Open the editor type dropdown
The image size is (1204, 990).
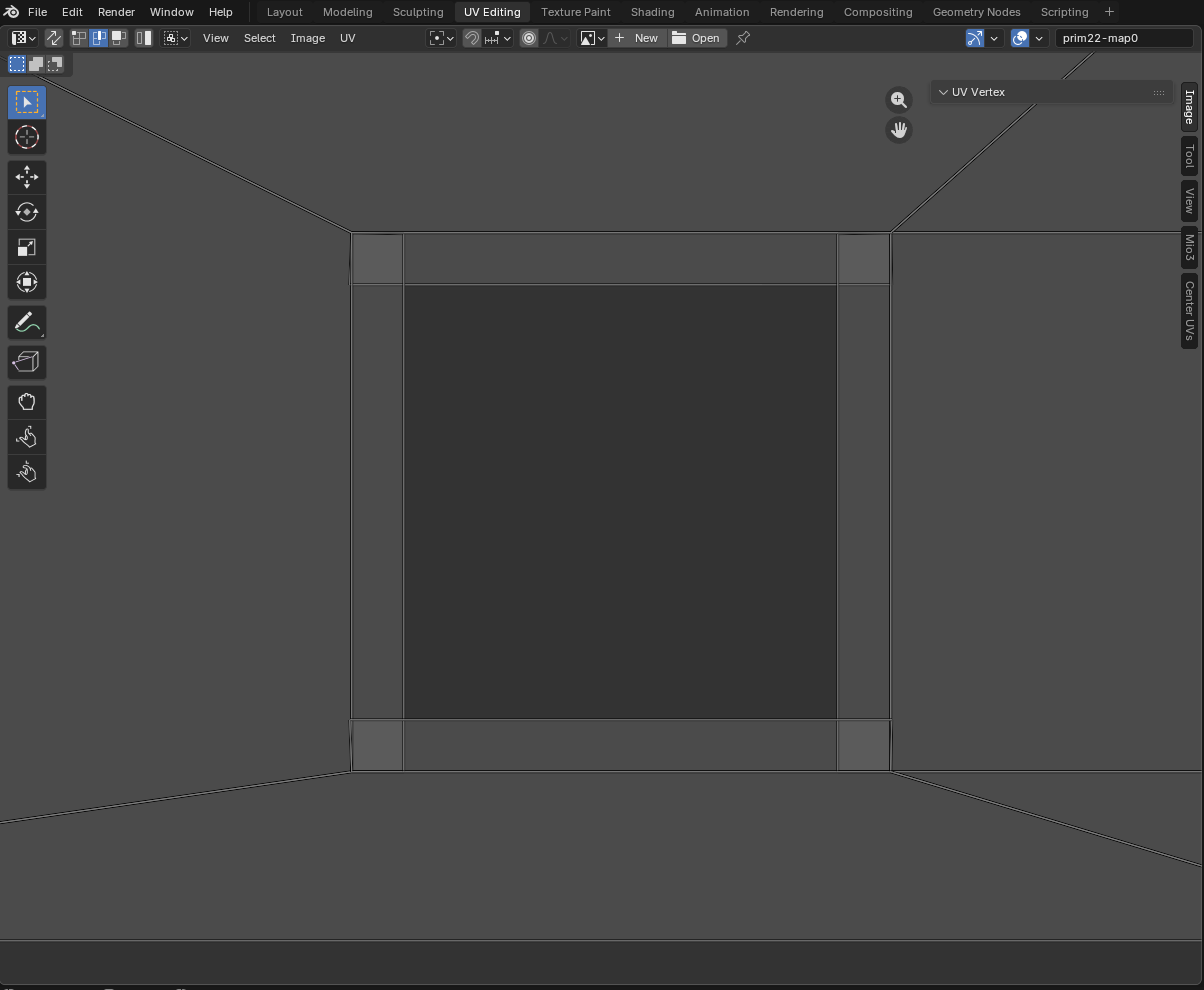23,38
